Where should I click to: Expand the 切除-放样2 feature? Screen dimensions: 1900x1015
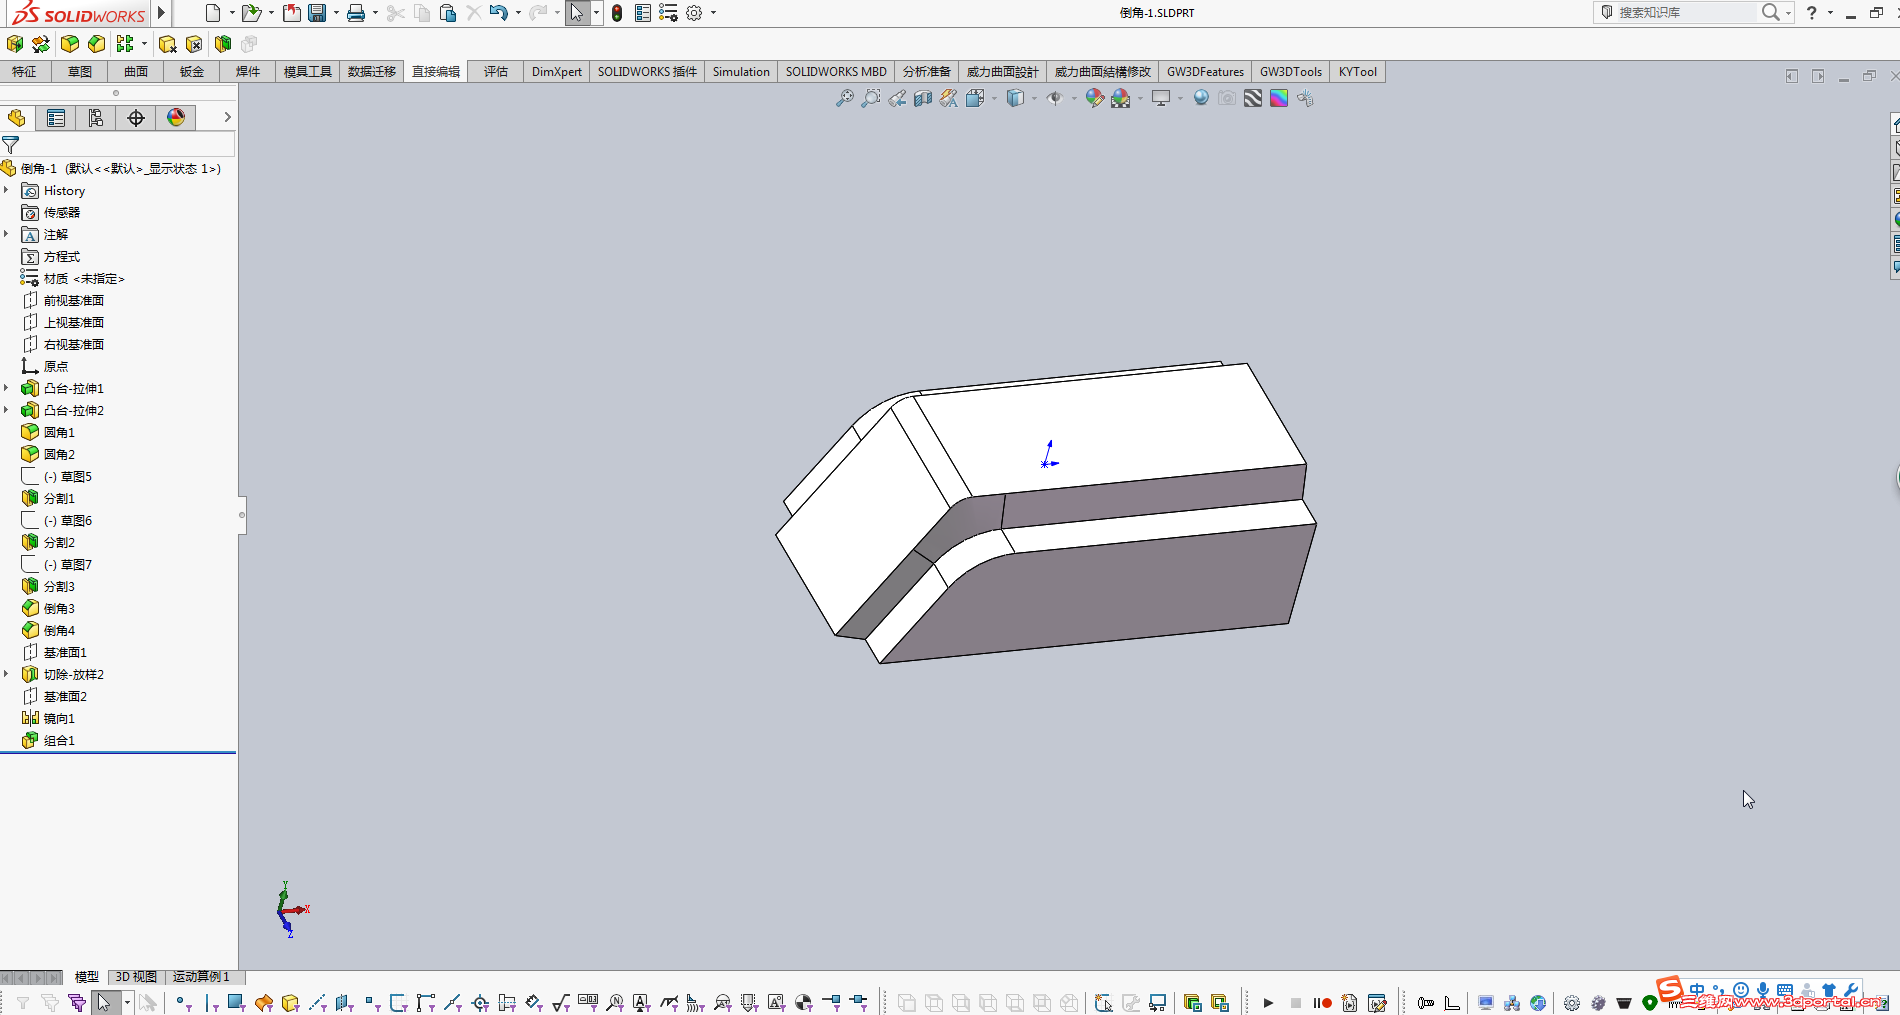[6, 674]
